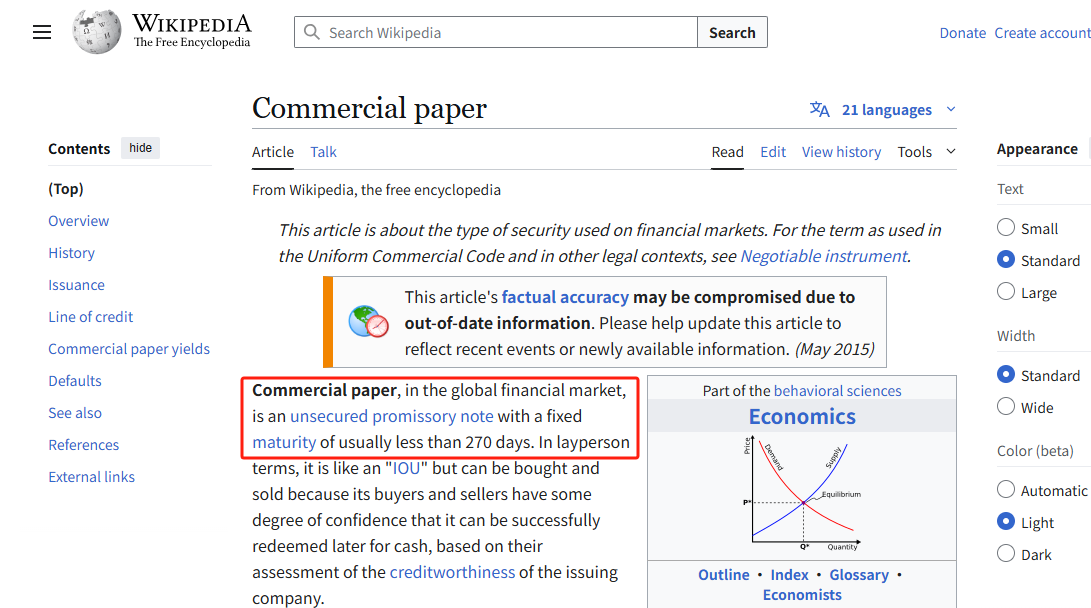This screenshot has width=1091, height=608.
Task: Open the Economists link in infobox
Action: pos(802,595)
